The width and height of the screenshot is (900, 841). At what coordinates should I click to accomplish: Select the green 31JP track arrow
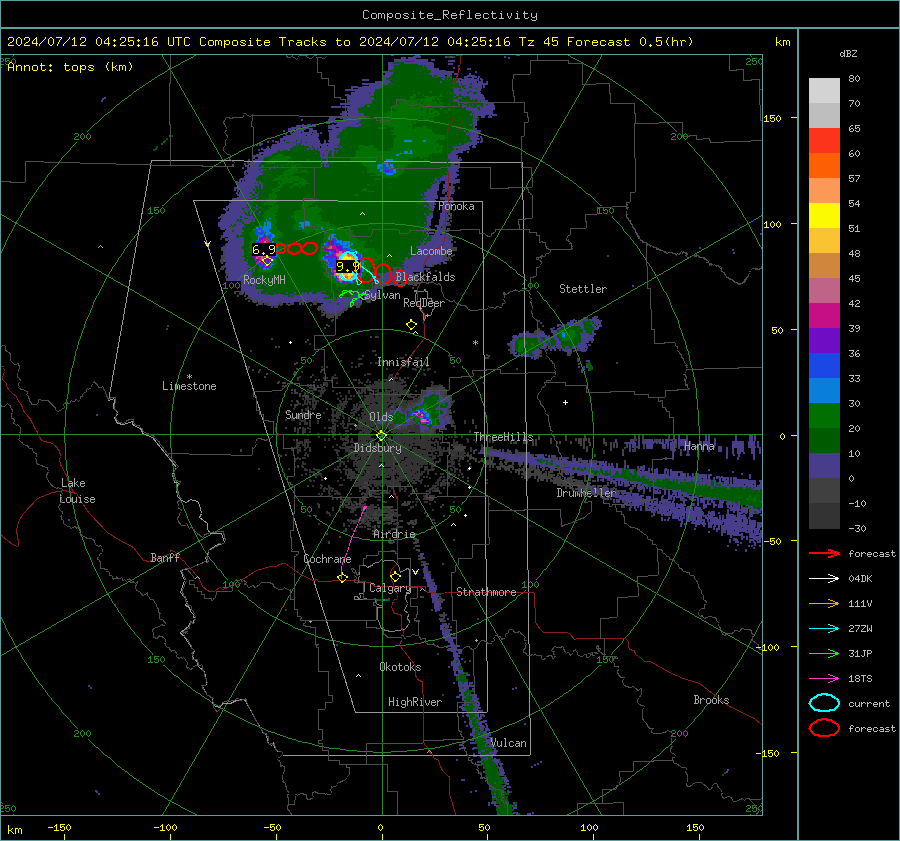click(x=824, y=653)
